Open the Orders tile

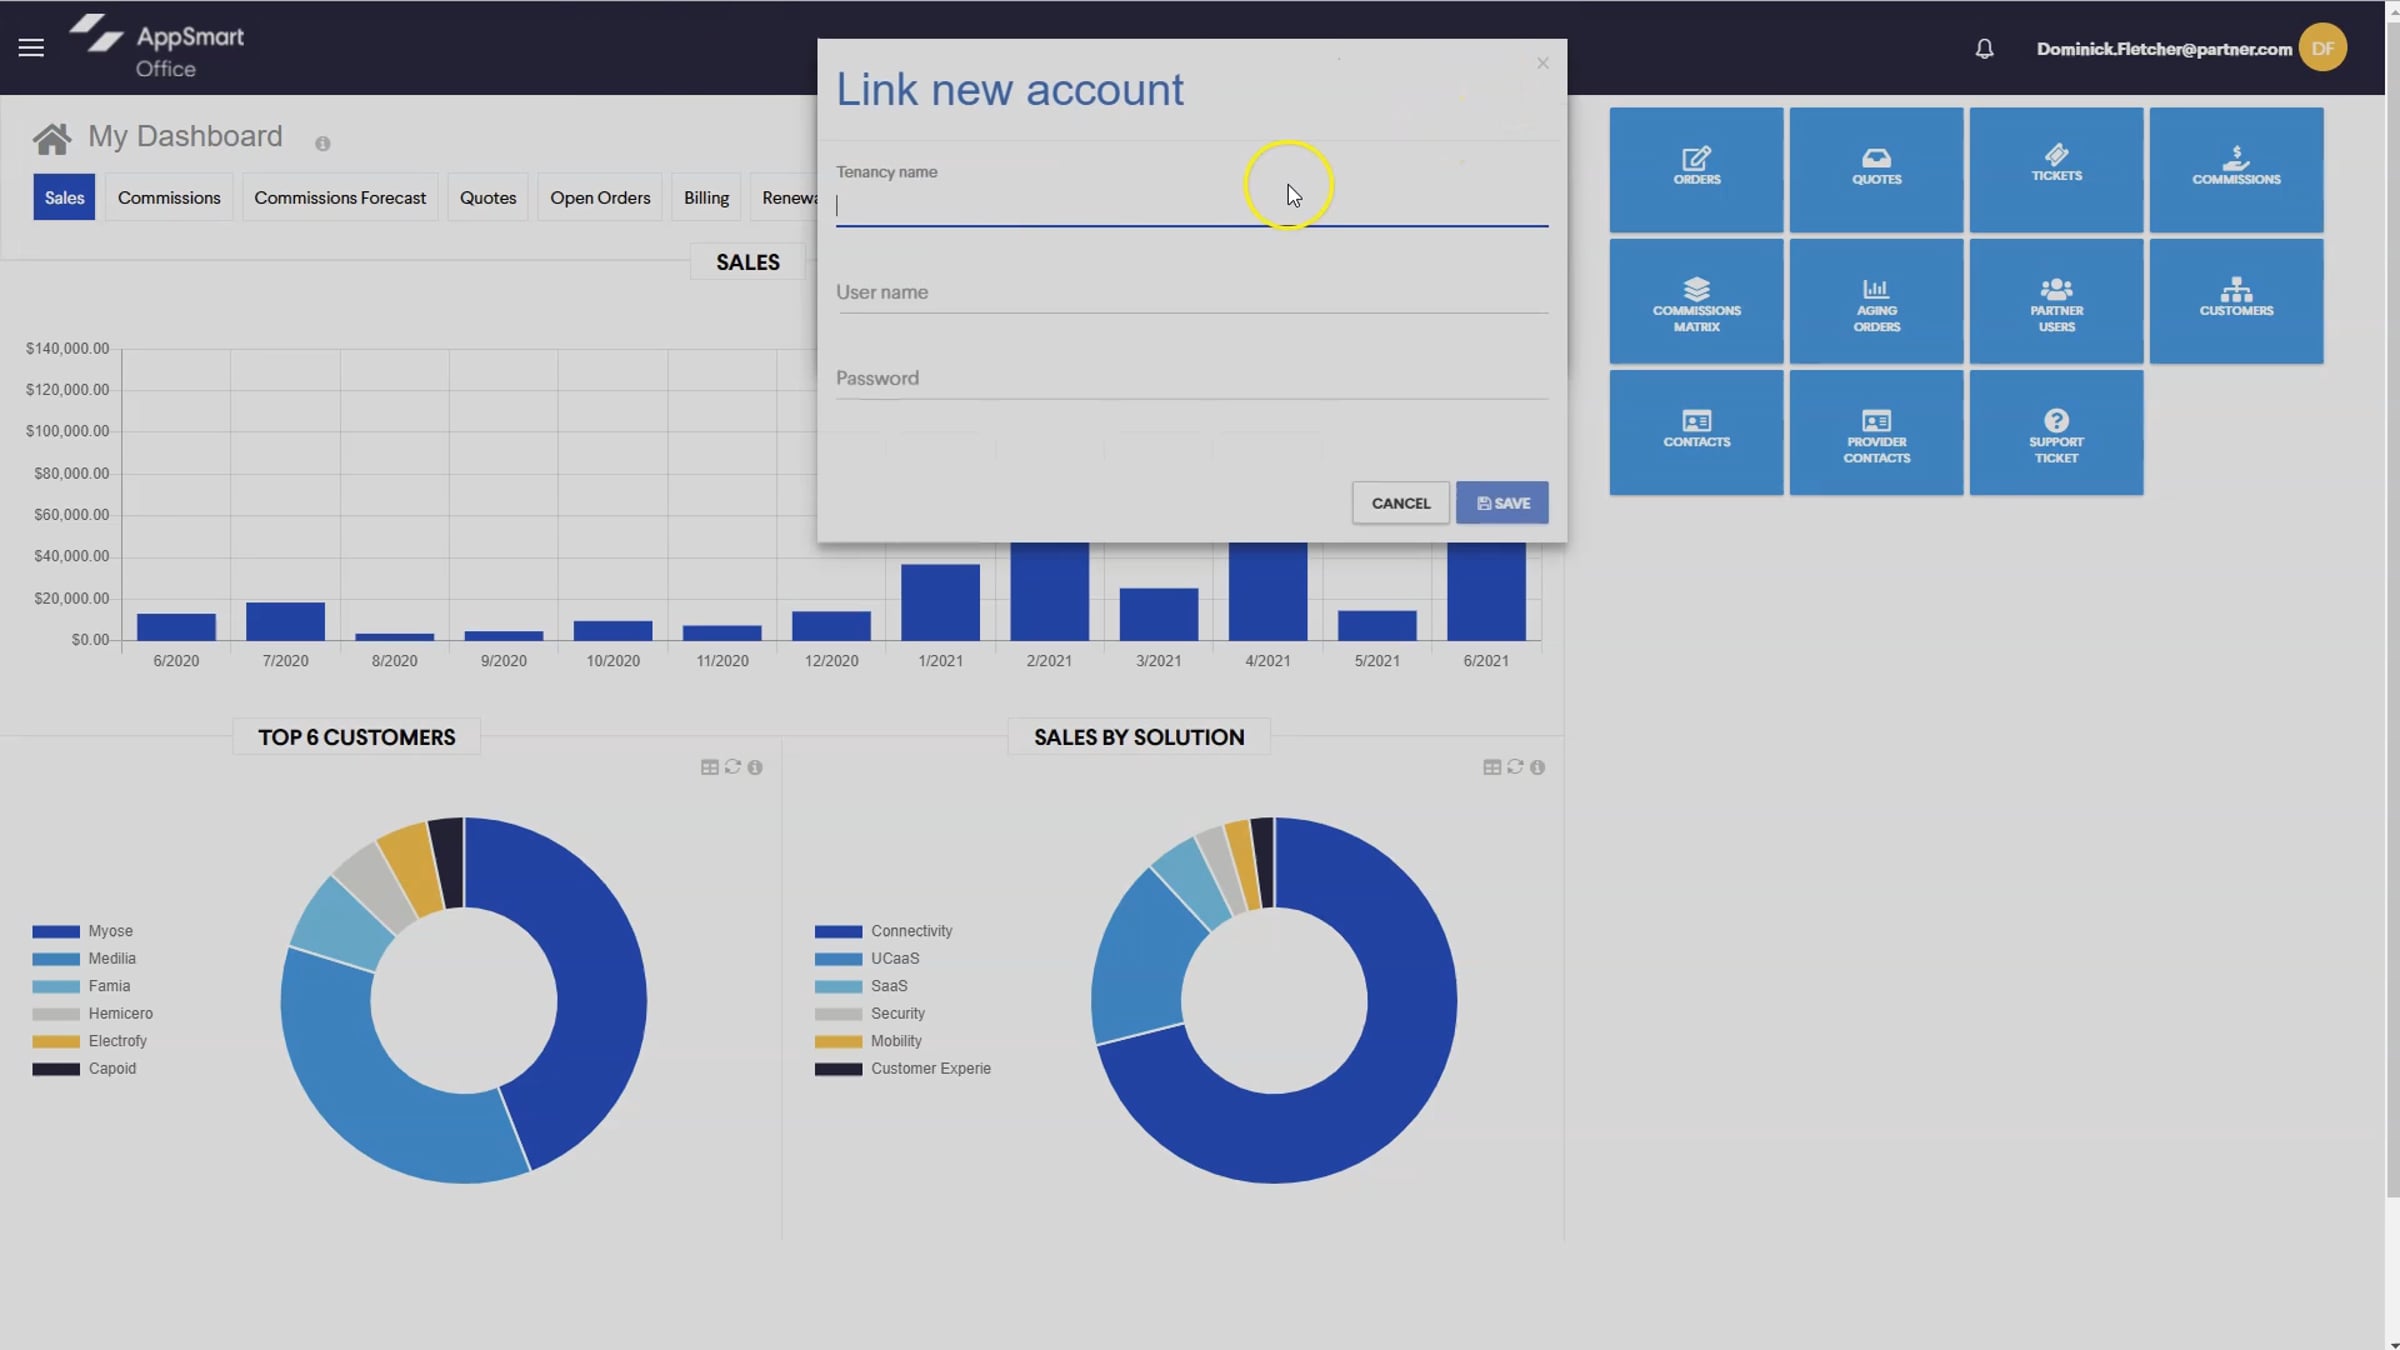[1696, 169]
